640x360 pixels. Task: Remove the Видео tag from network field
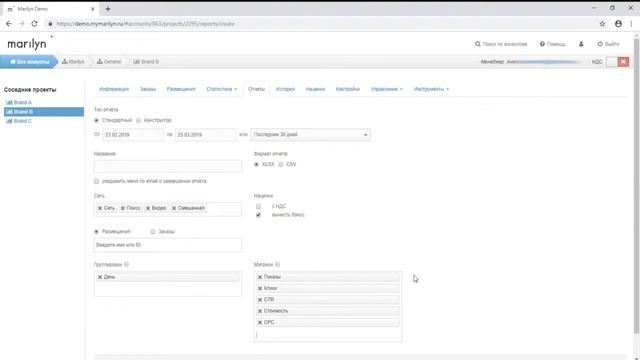point(148,208)
